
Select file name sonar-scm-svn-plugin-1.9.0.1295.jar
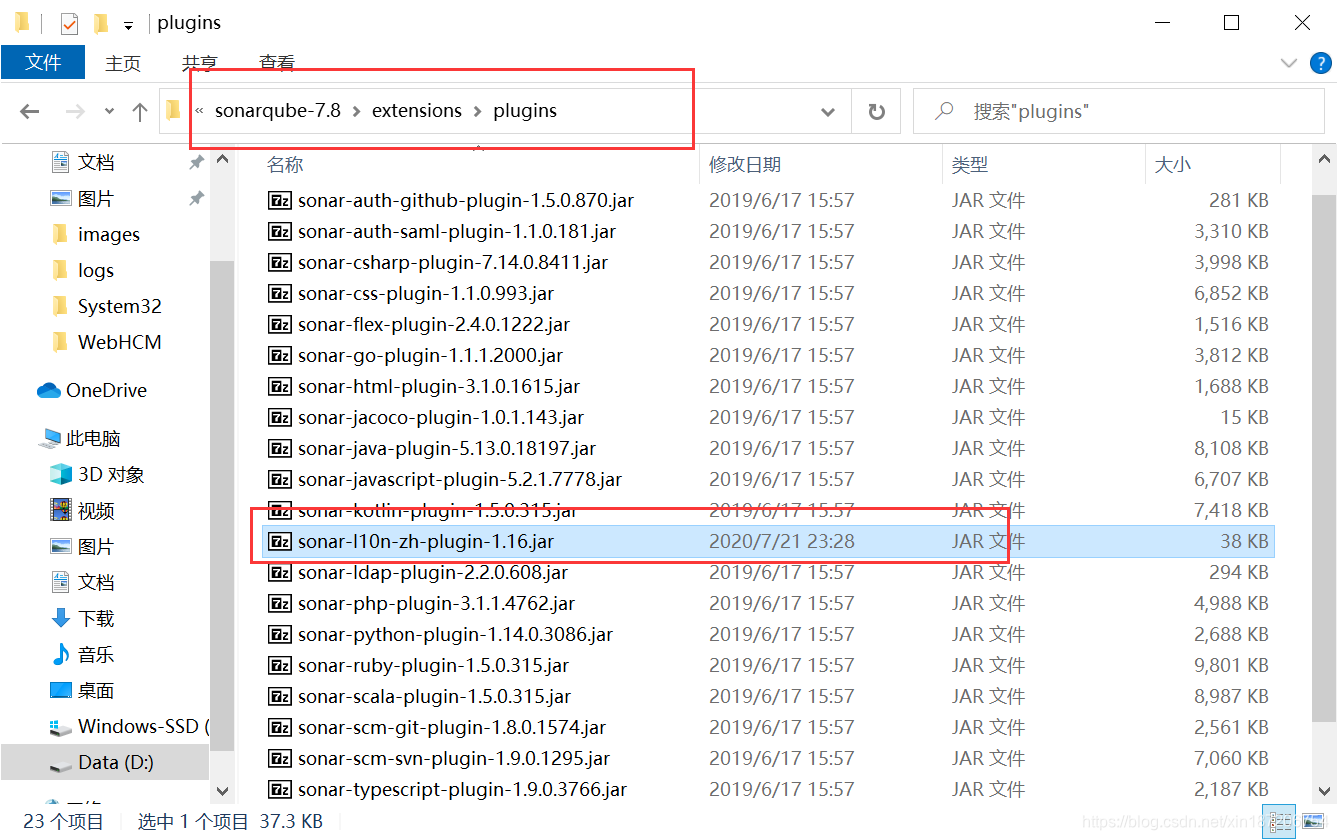[454, 758]
